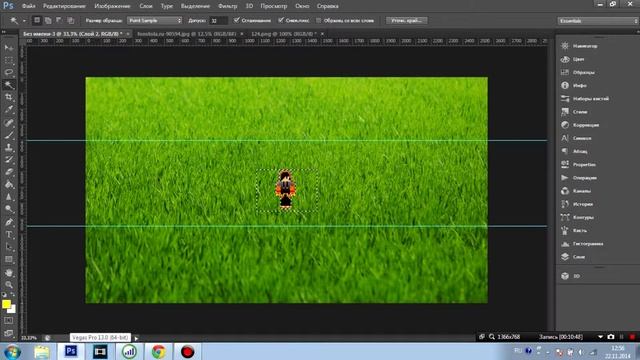Open the Изображение menu
This screenshot has width=640, height=360.
pyautogui.click(x=112, y=6)
